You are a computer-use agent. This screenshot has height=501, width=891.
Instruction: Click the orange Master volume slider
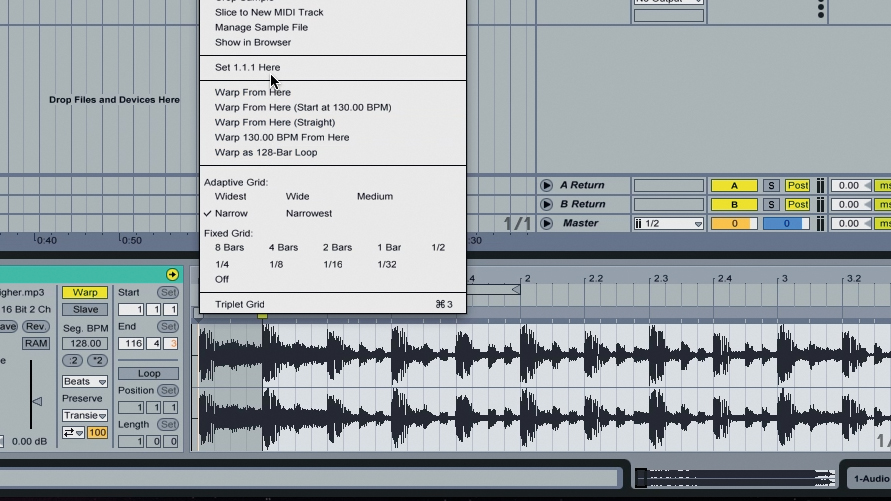[734, 223]
